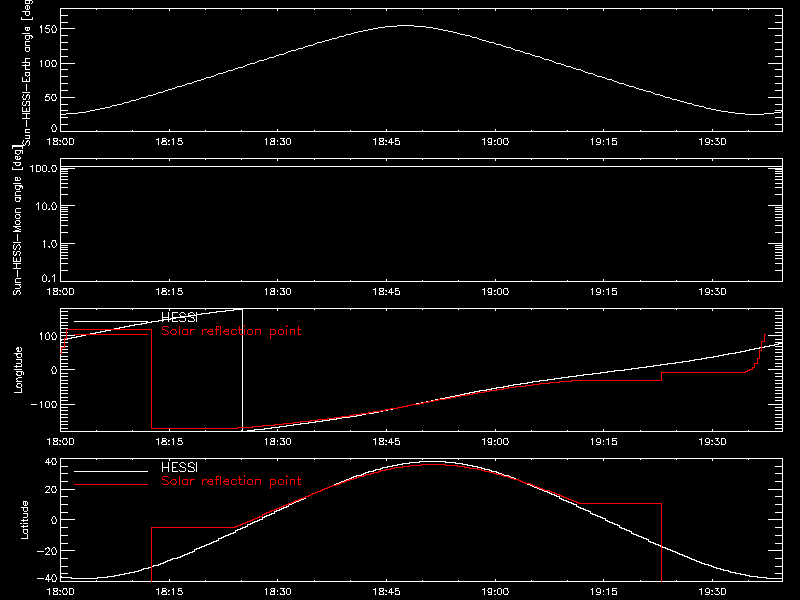
Task: Pick the 18:00 time label under Moon angle plot
Action: 60,292
